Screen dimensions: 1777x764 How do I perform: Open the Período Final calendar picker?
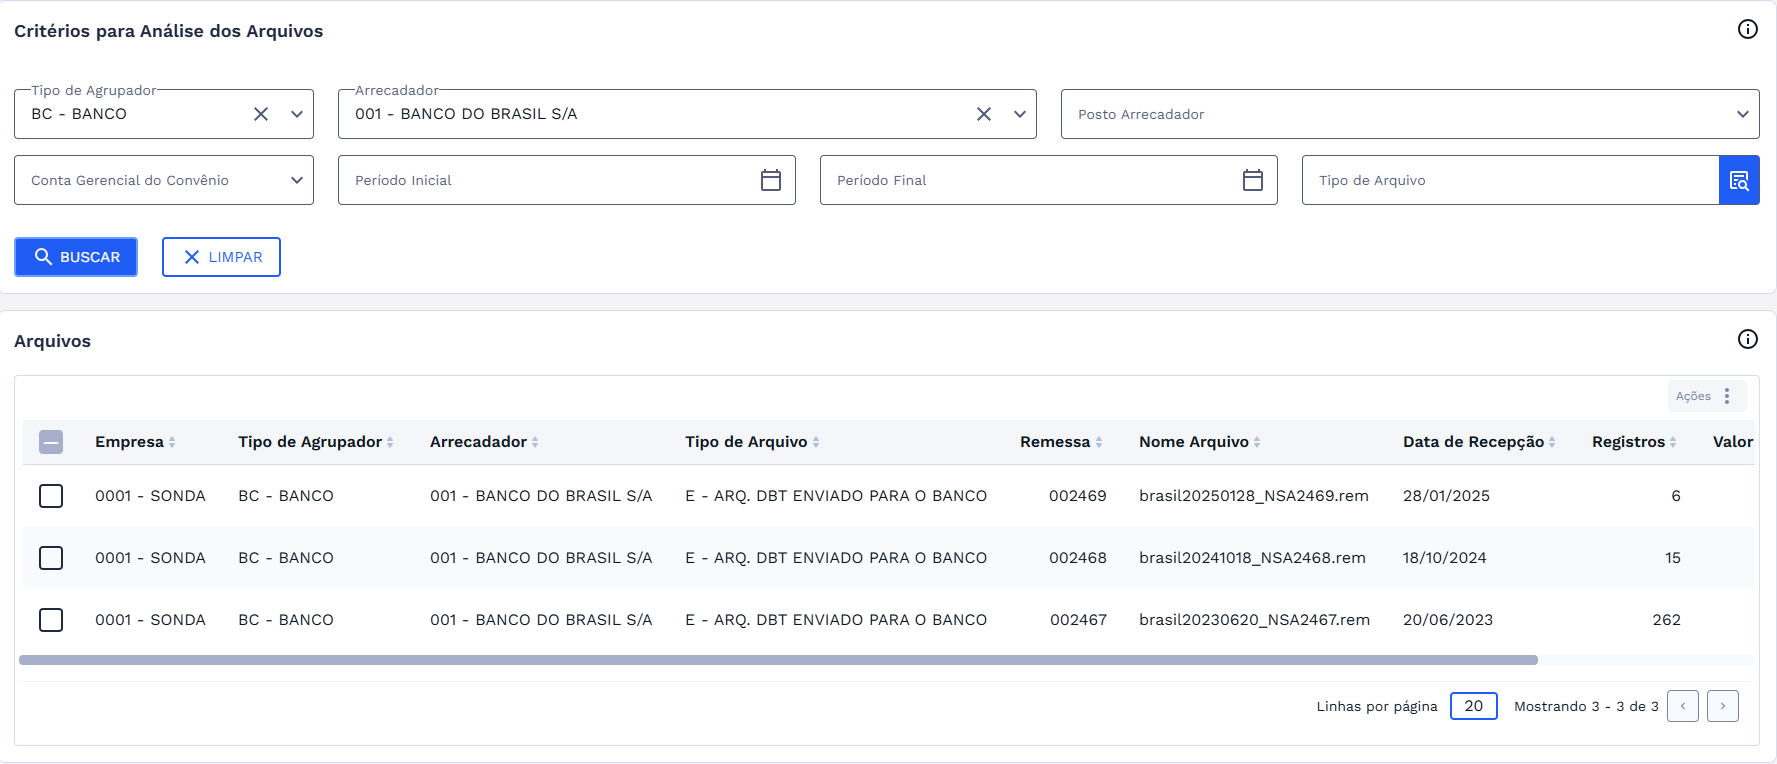(1252, 180)
